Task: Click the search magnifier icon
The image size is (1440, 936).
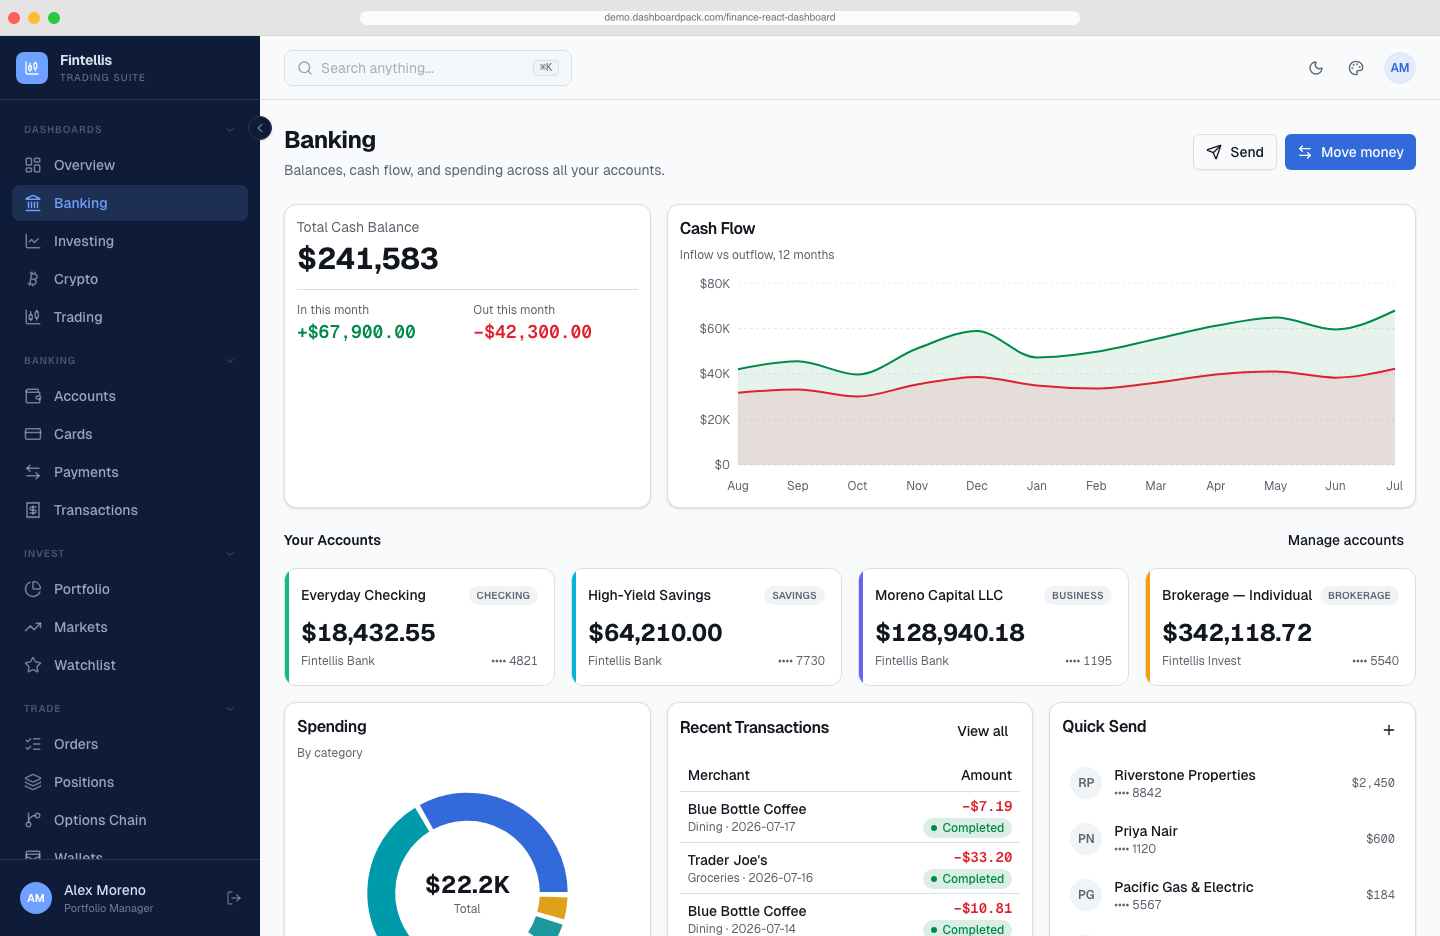Action: [305, 68]
